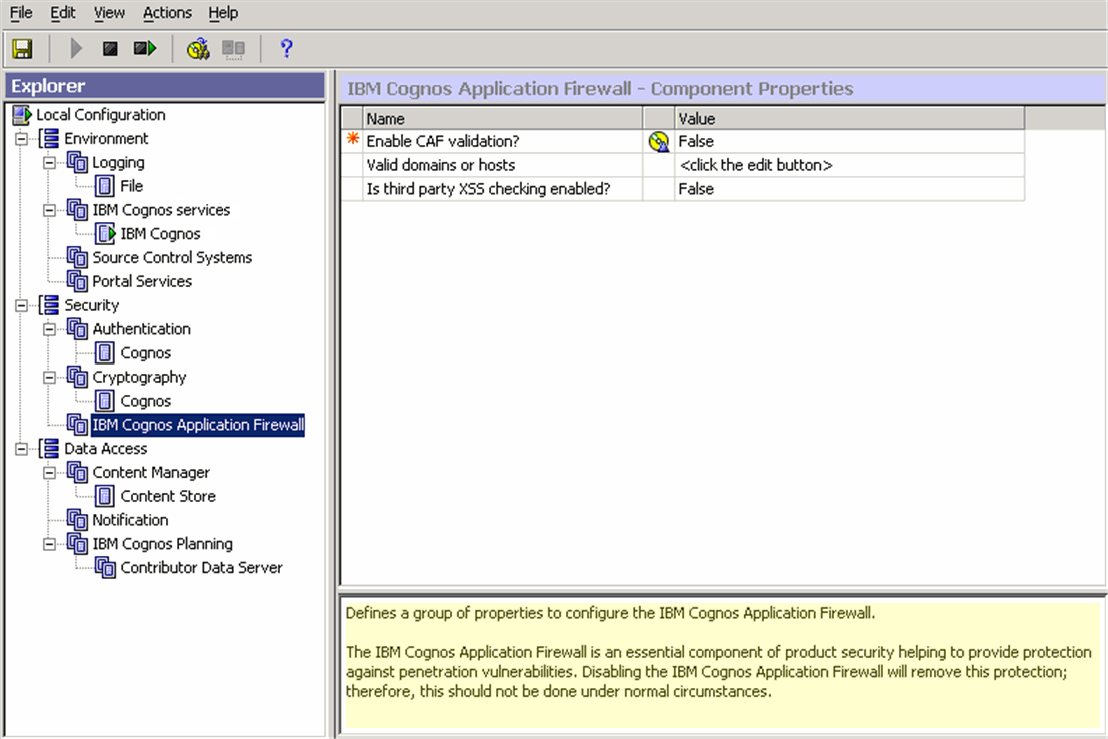Click the Content Store item icon
The width and height of the screenshot is (1108, 739).
105,496
